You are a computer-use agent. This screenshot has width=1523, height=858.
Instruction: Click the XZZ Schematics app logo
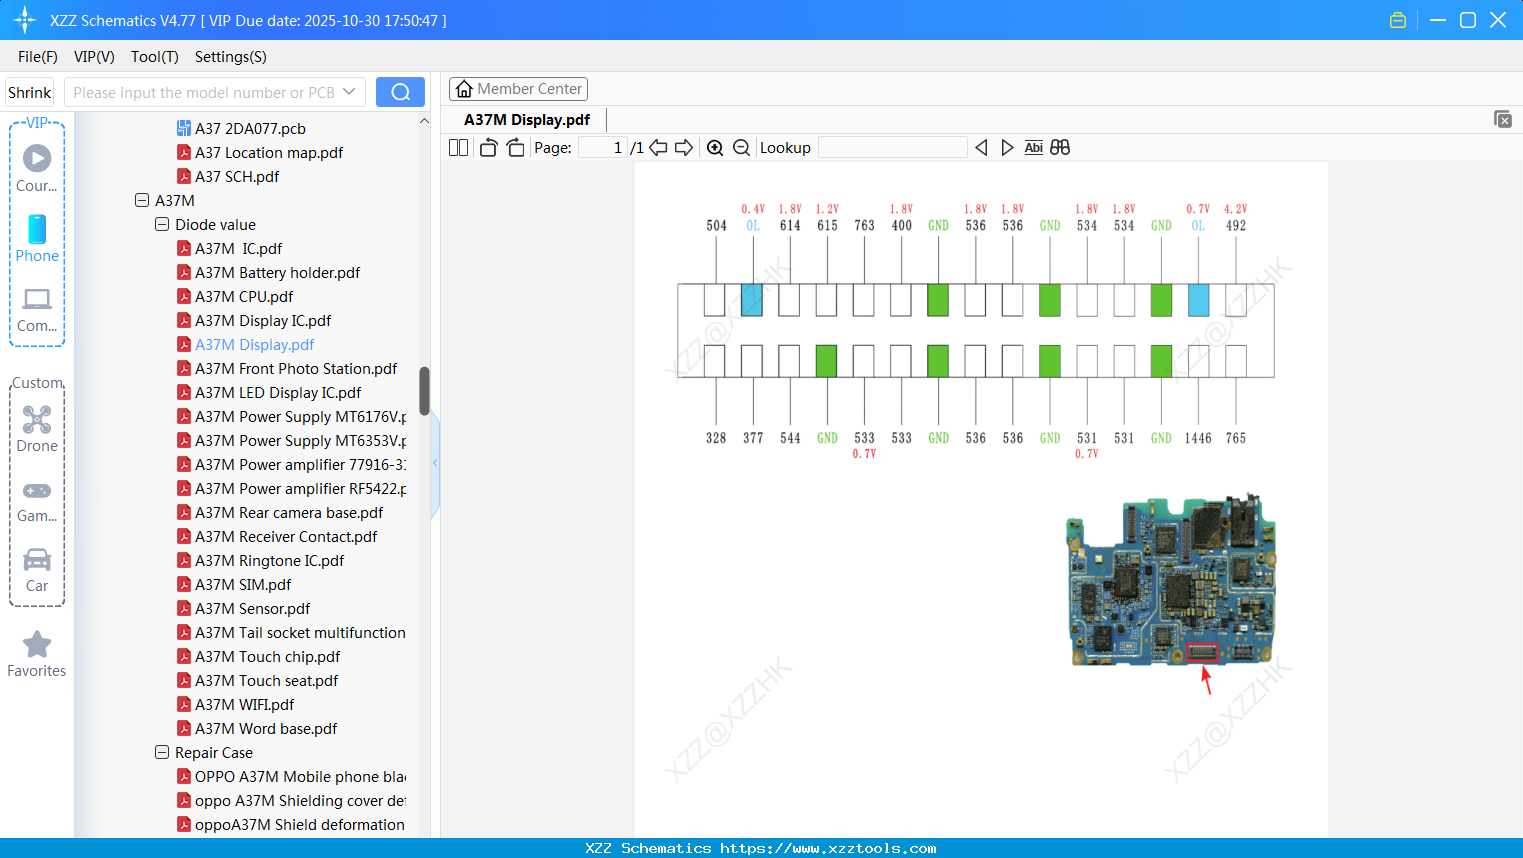(x=24, y=20)
